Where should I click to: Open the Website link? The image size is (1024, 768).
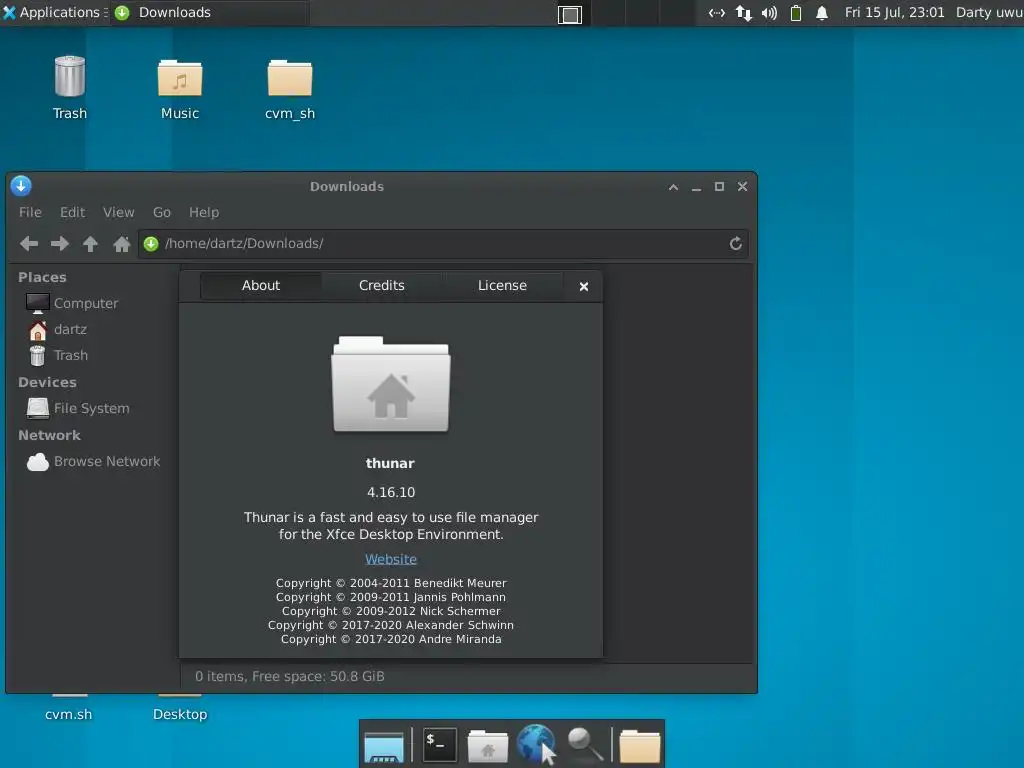pyautogui.click(x=391, y=559)
